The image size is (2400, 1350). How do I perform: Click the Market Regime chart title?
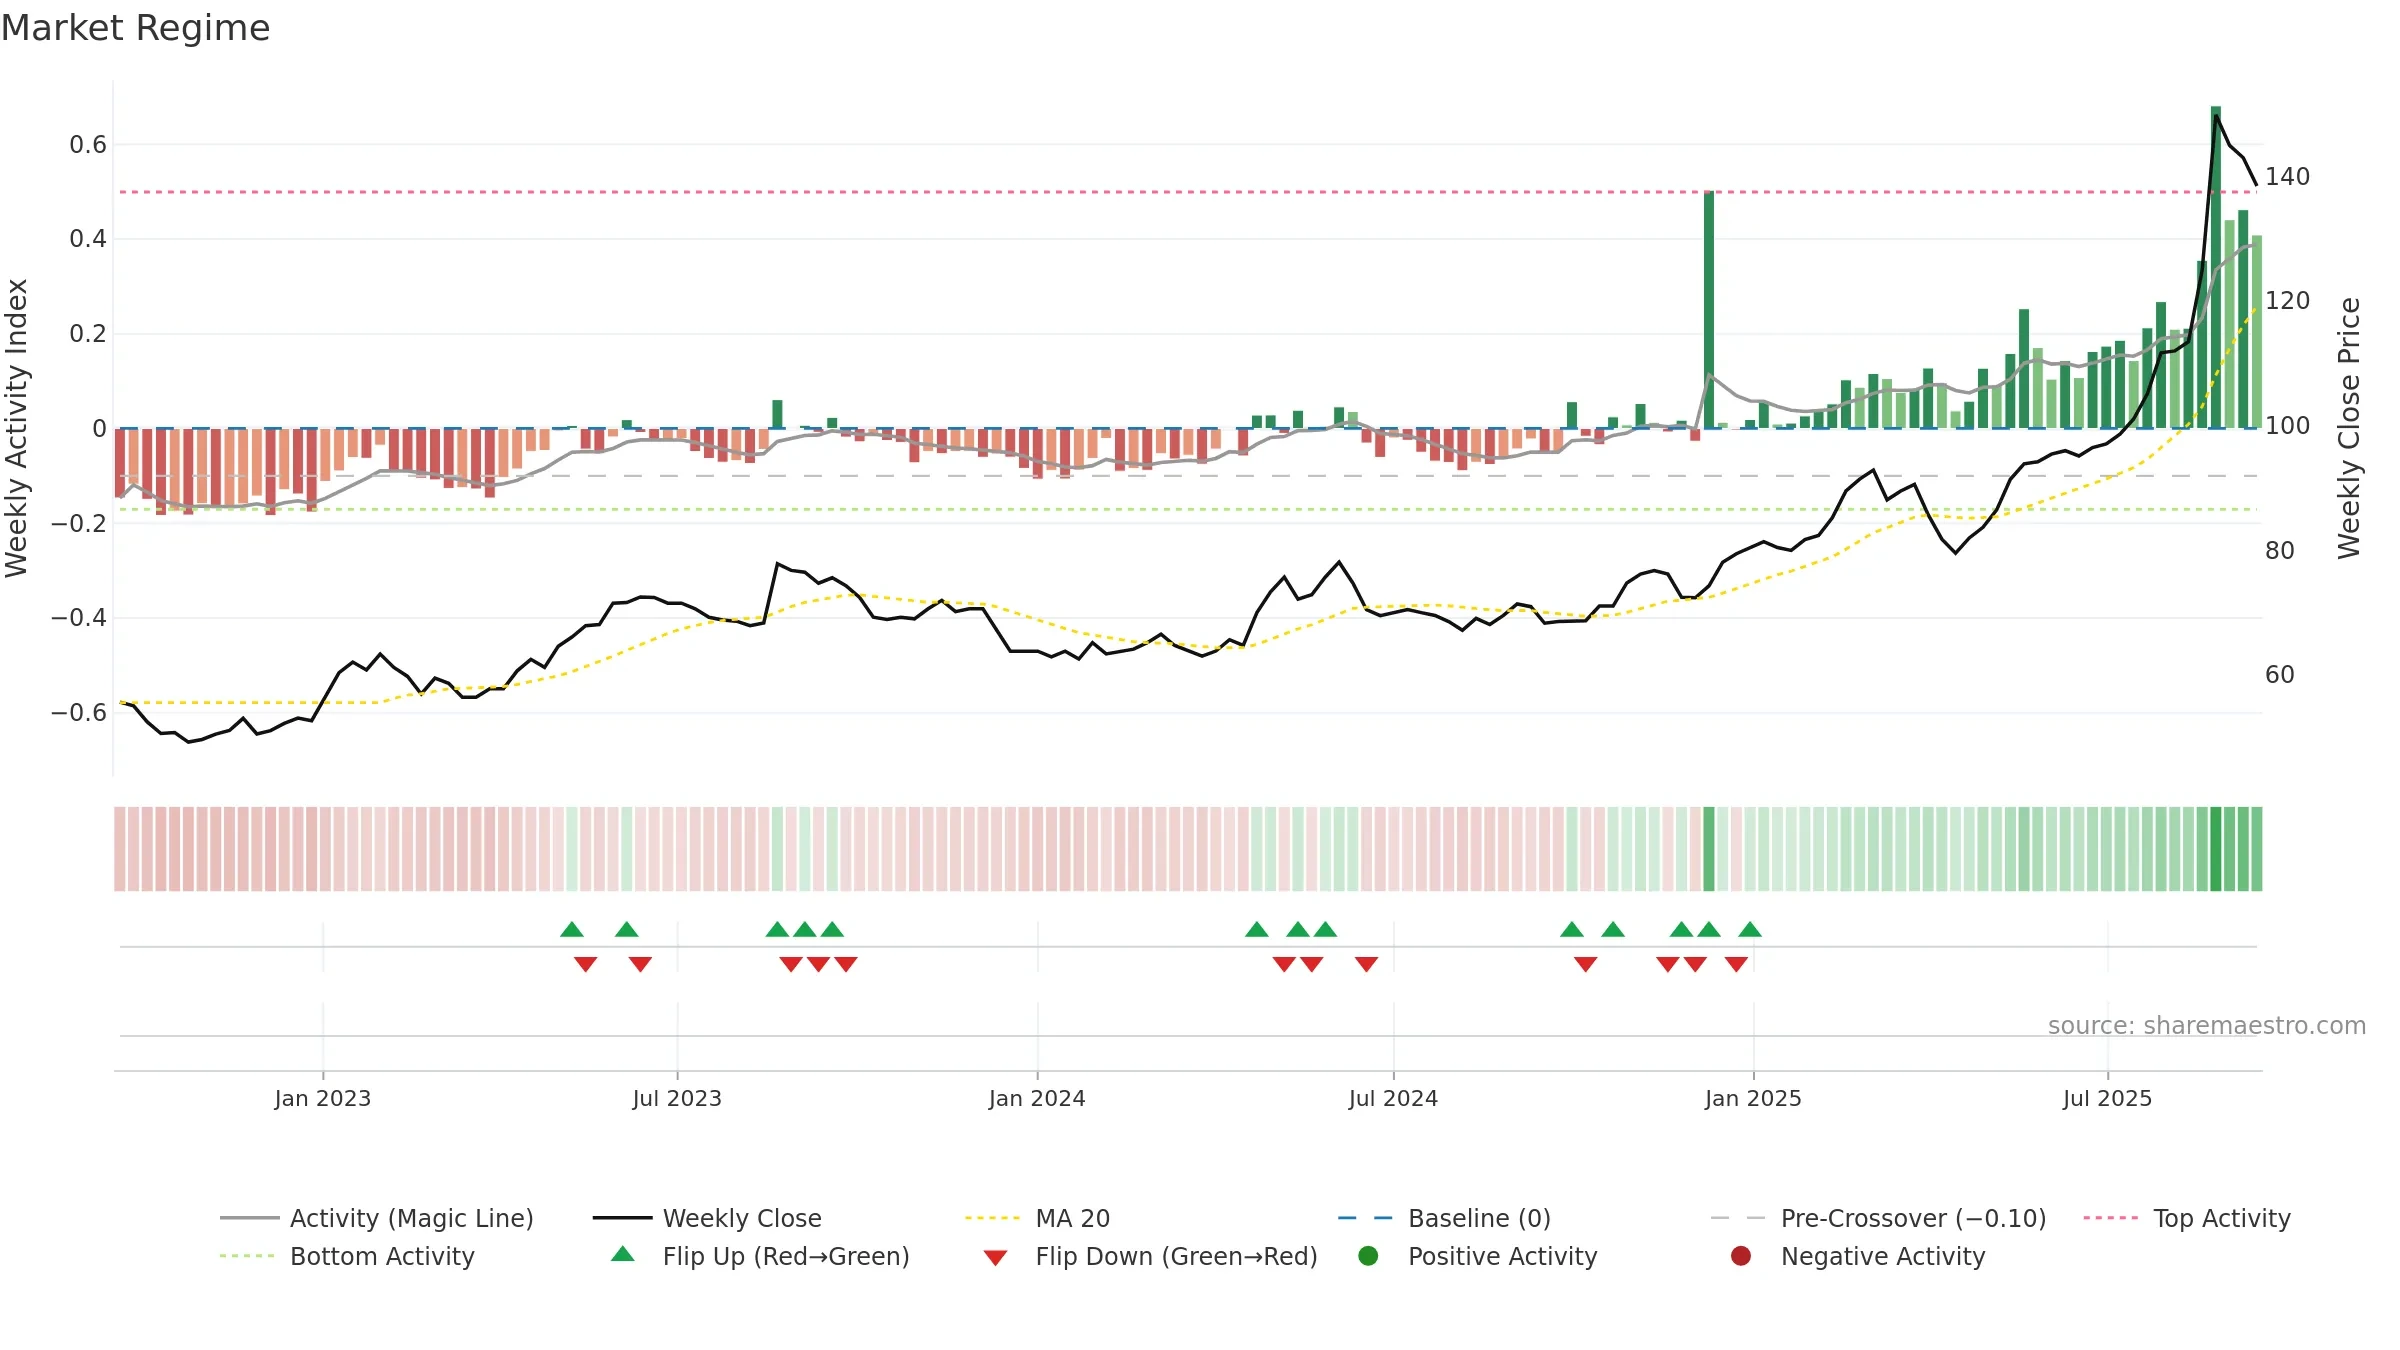135,28
